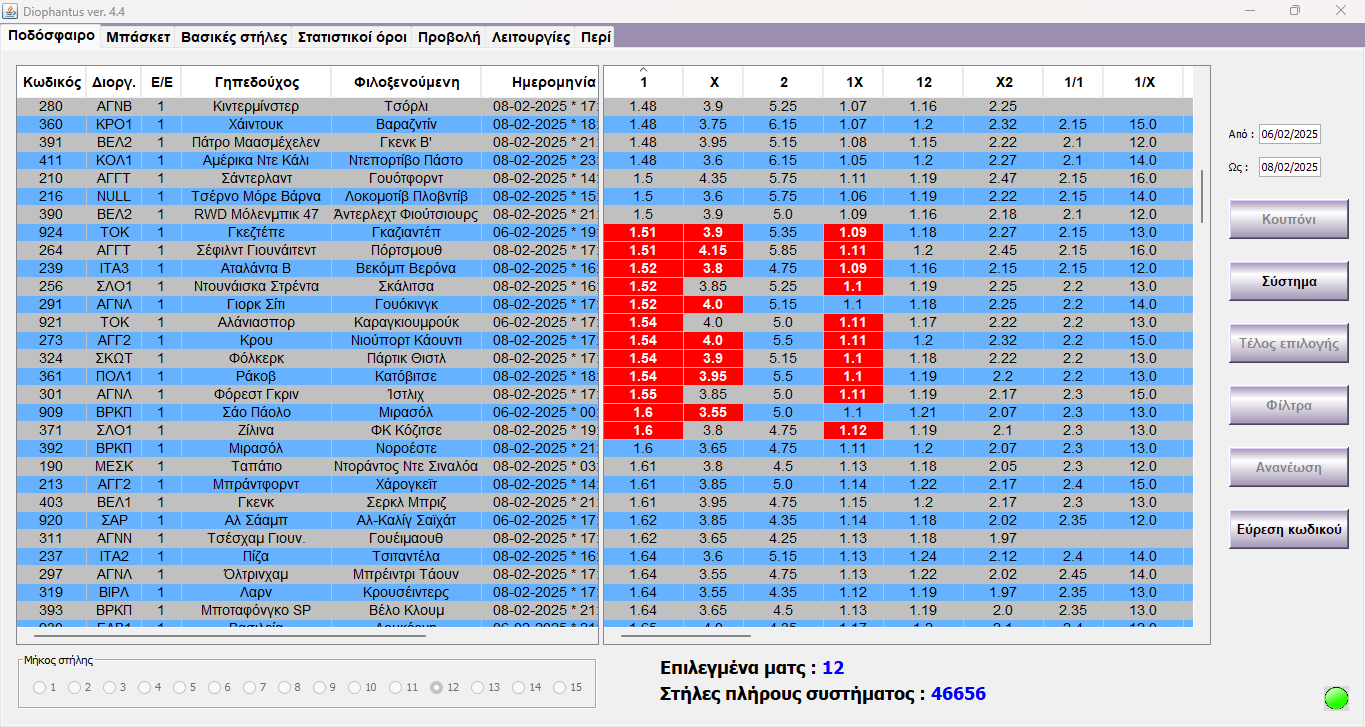Select match code 393
This screenshot has height=727, width=1365.
[x=52, y=610]
